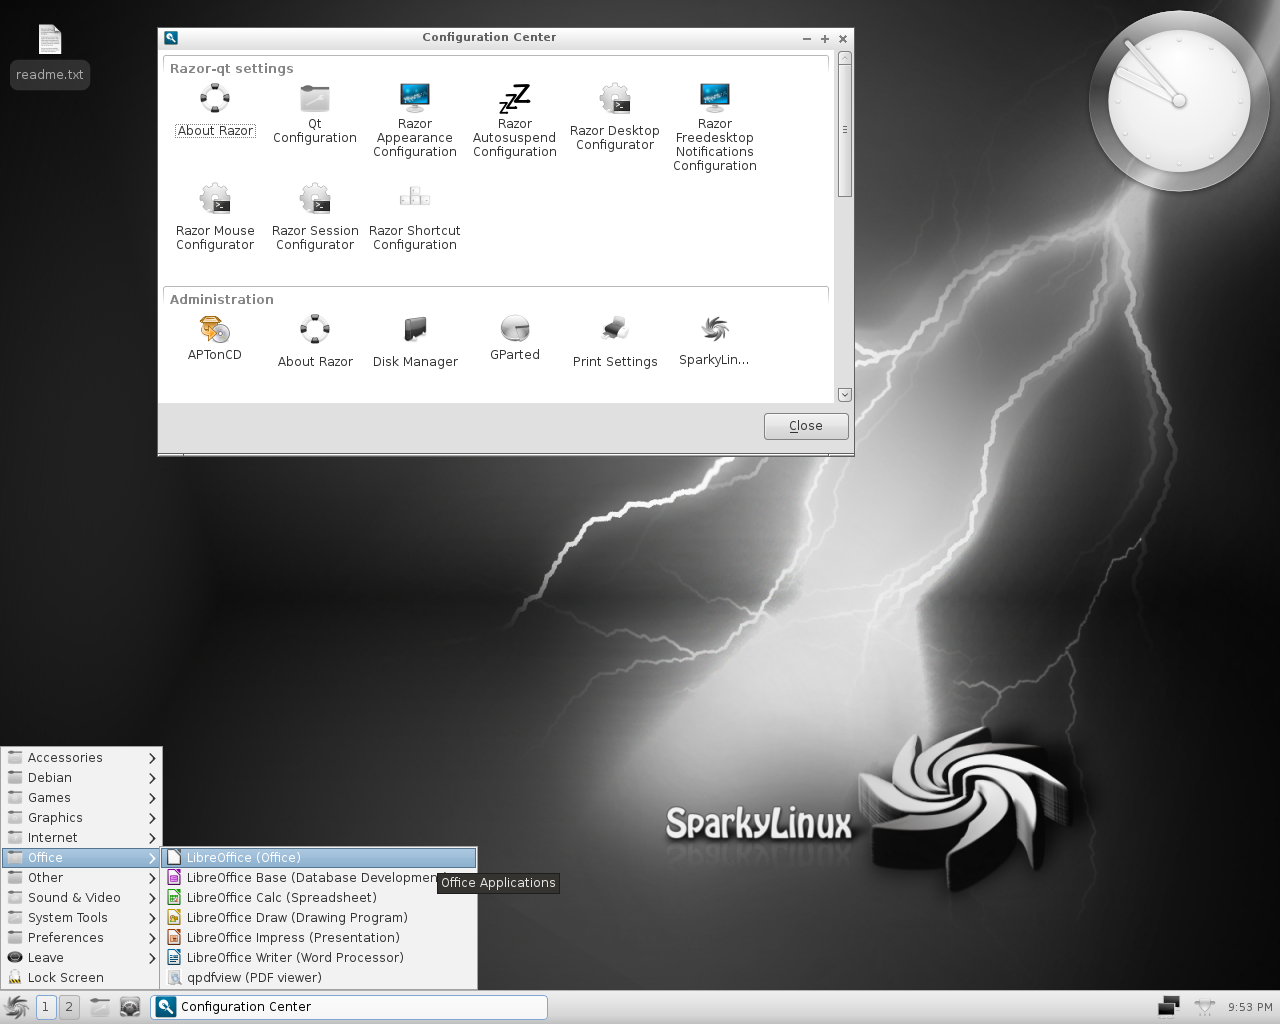The width and height of the screenshot is (1280, 1024).
Task: Open Razor Autosuspend Configuration
Action: [515, 120]
